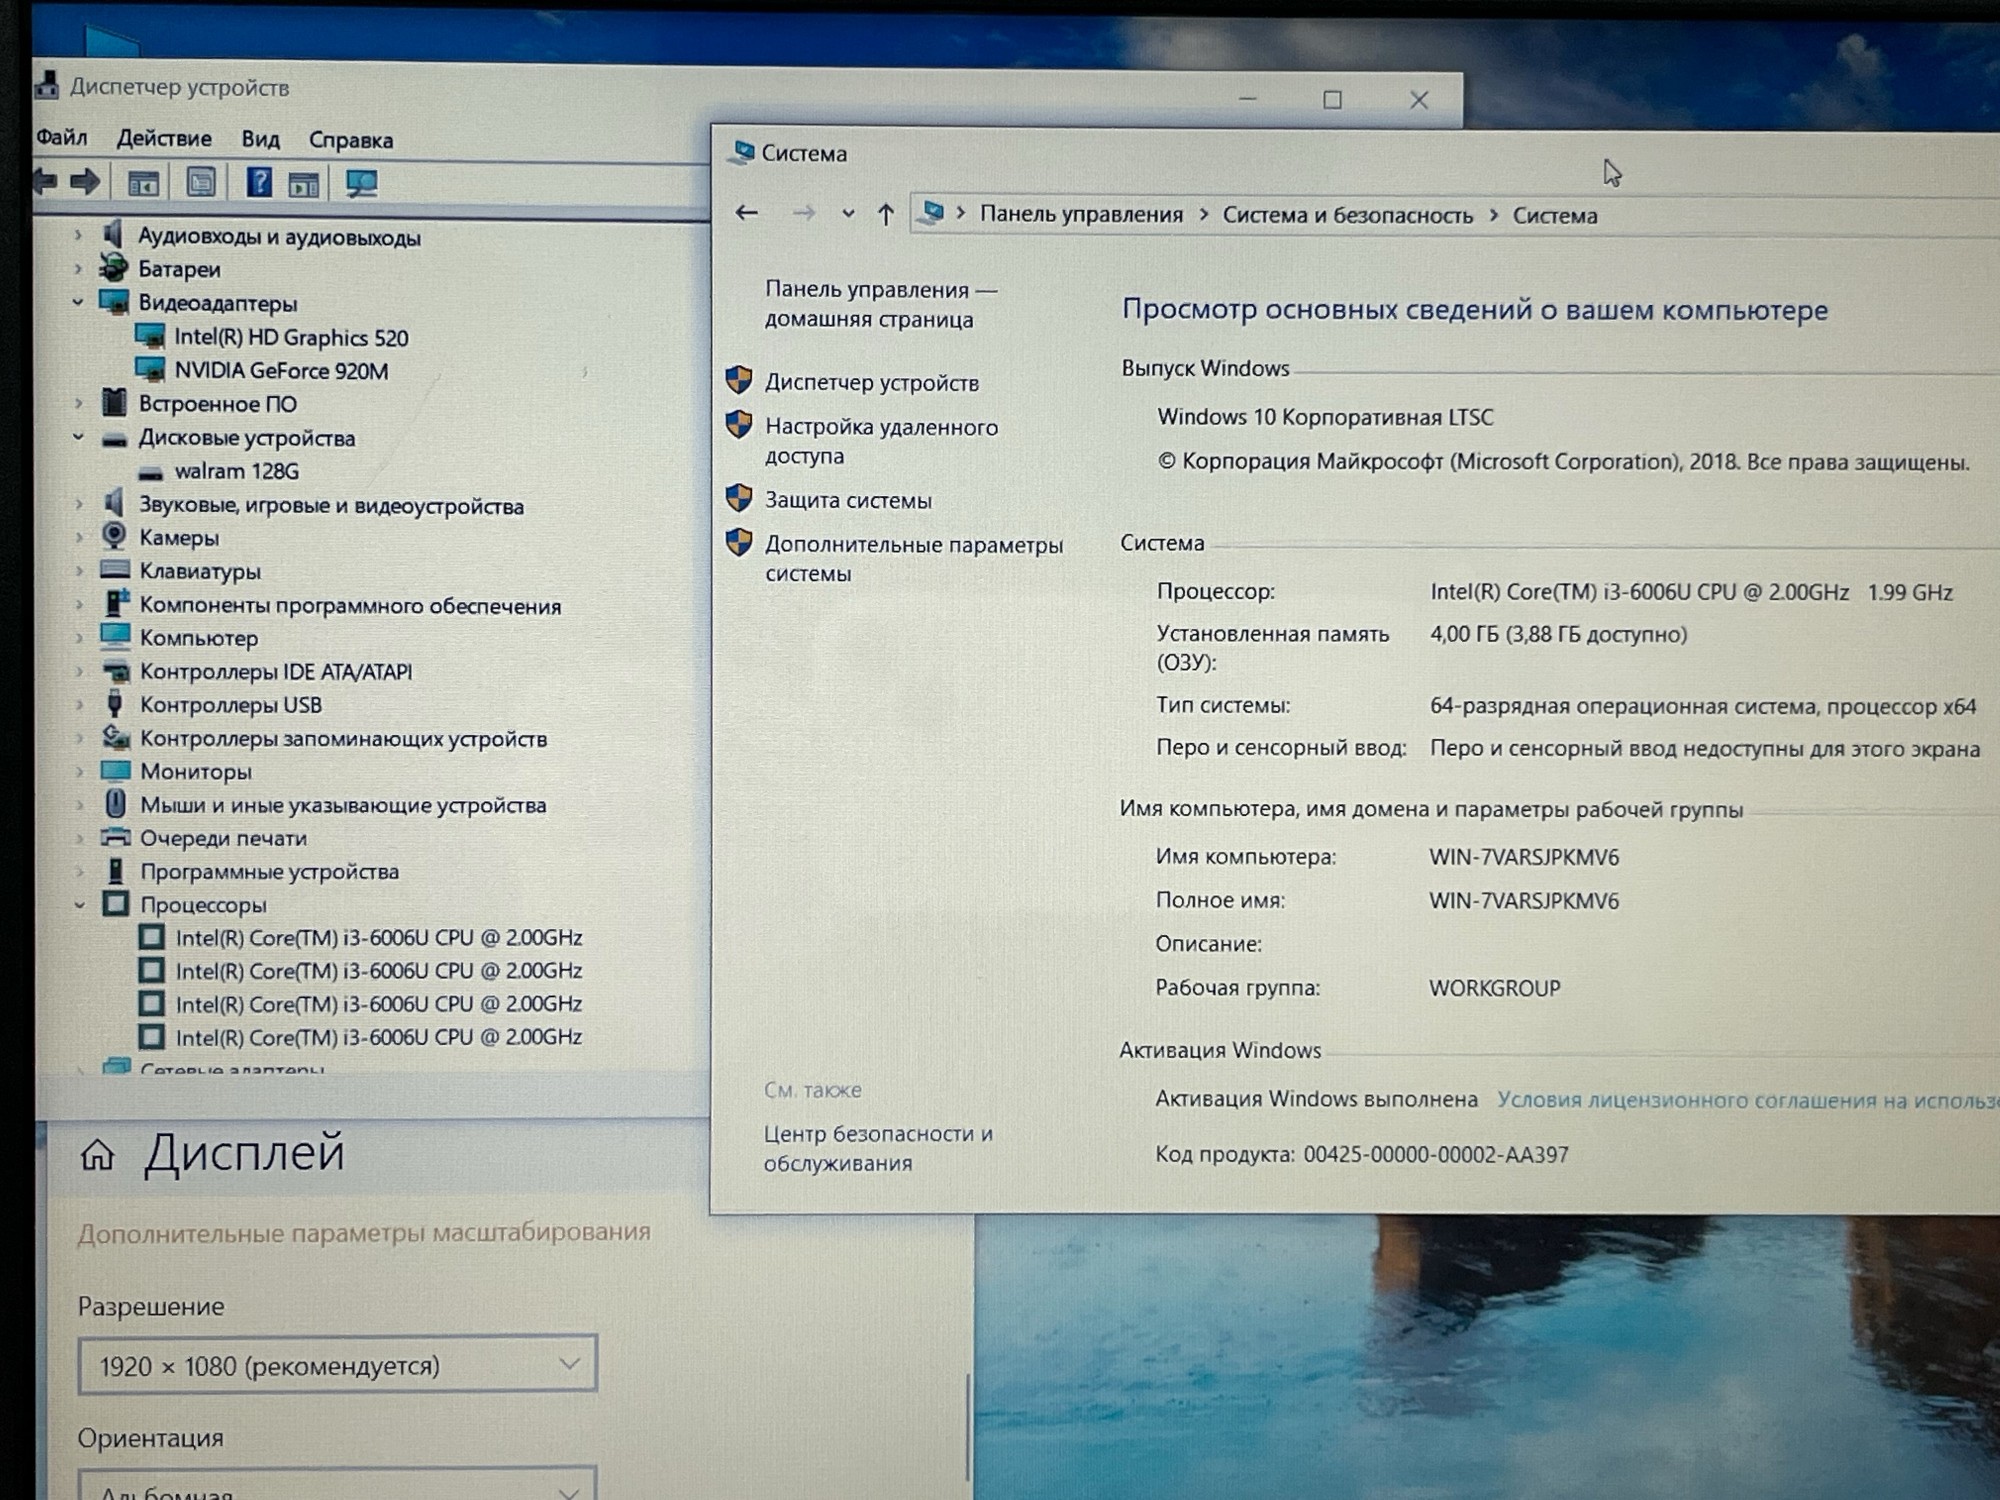
Task: Click the shield icon beside Защита системы
Action: pos(739,498)
